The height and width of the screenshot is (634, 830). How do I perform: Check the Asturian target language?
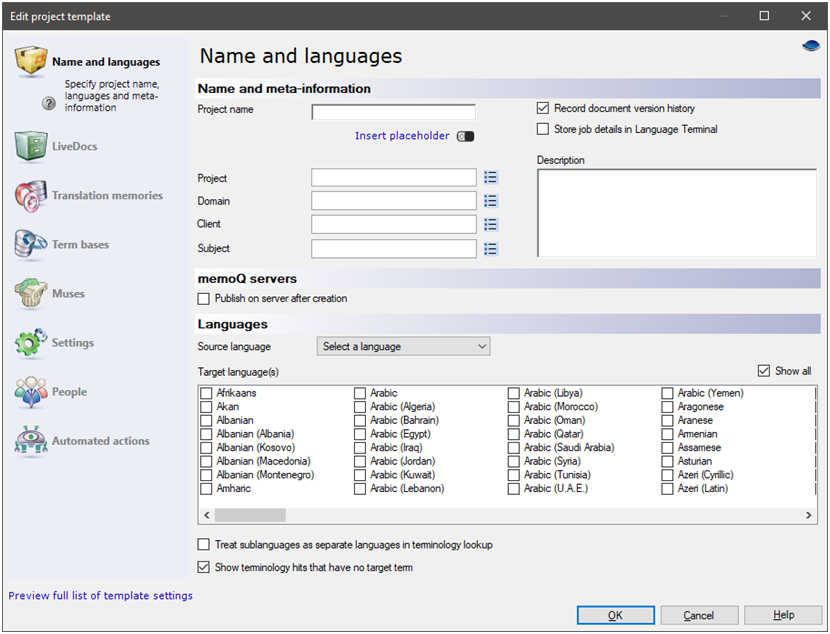667,461
